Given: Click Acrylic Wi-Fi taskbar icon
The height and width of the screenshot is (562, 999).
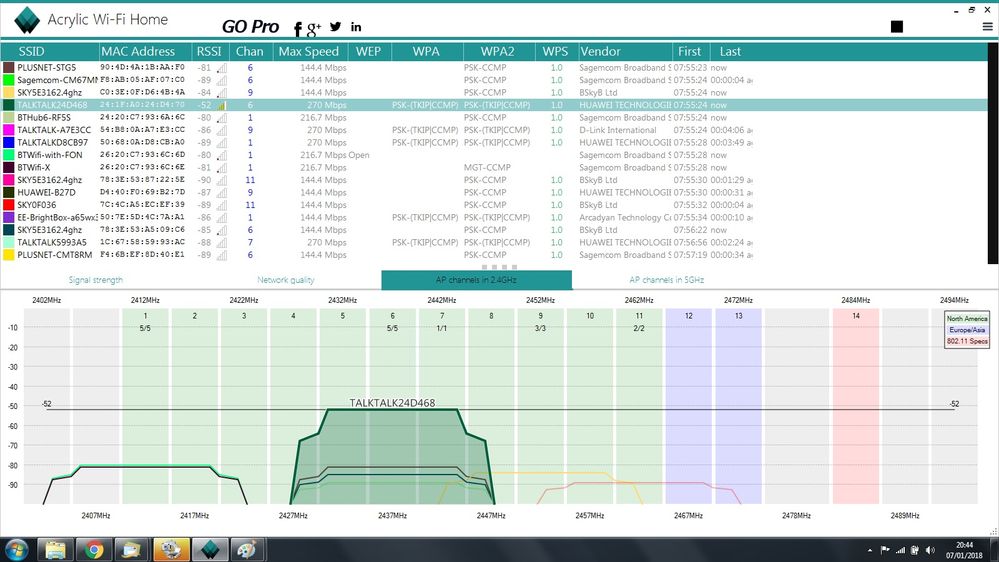Looking at the screenshot, I should tap(210, 549).
